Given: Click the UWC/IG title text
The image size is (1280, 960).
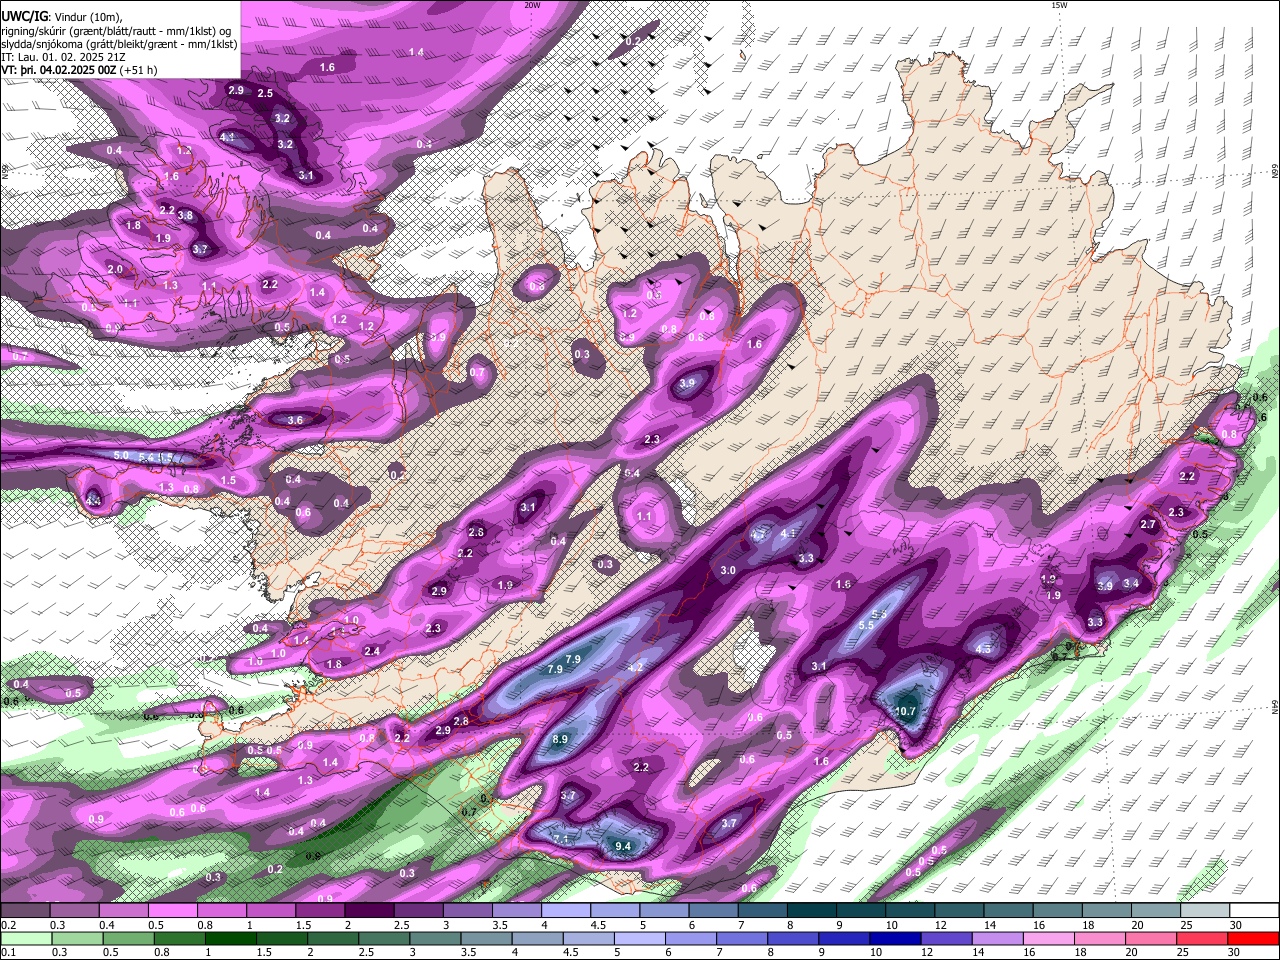Looking at the screenshot, I should click(23, 16).
